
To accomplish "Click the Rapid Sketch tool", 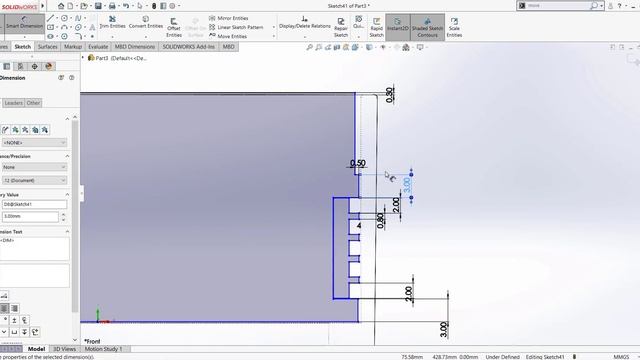I will point(376,27).
